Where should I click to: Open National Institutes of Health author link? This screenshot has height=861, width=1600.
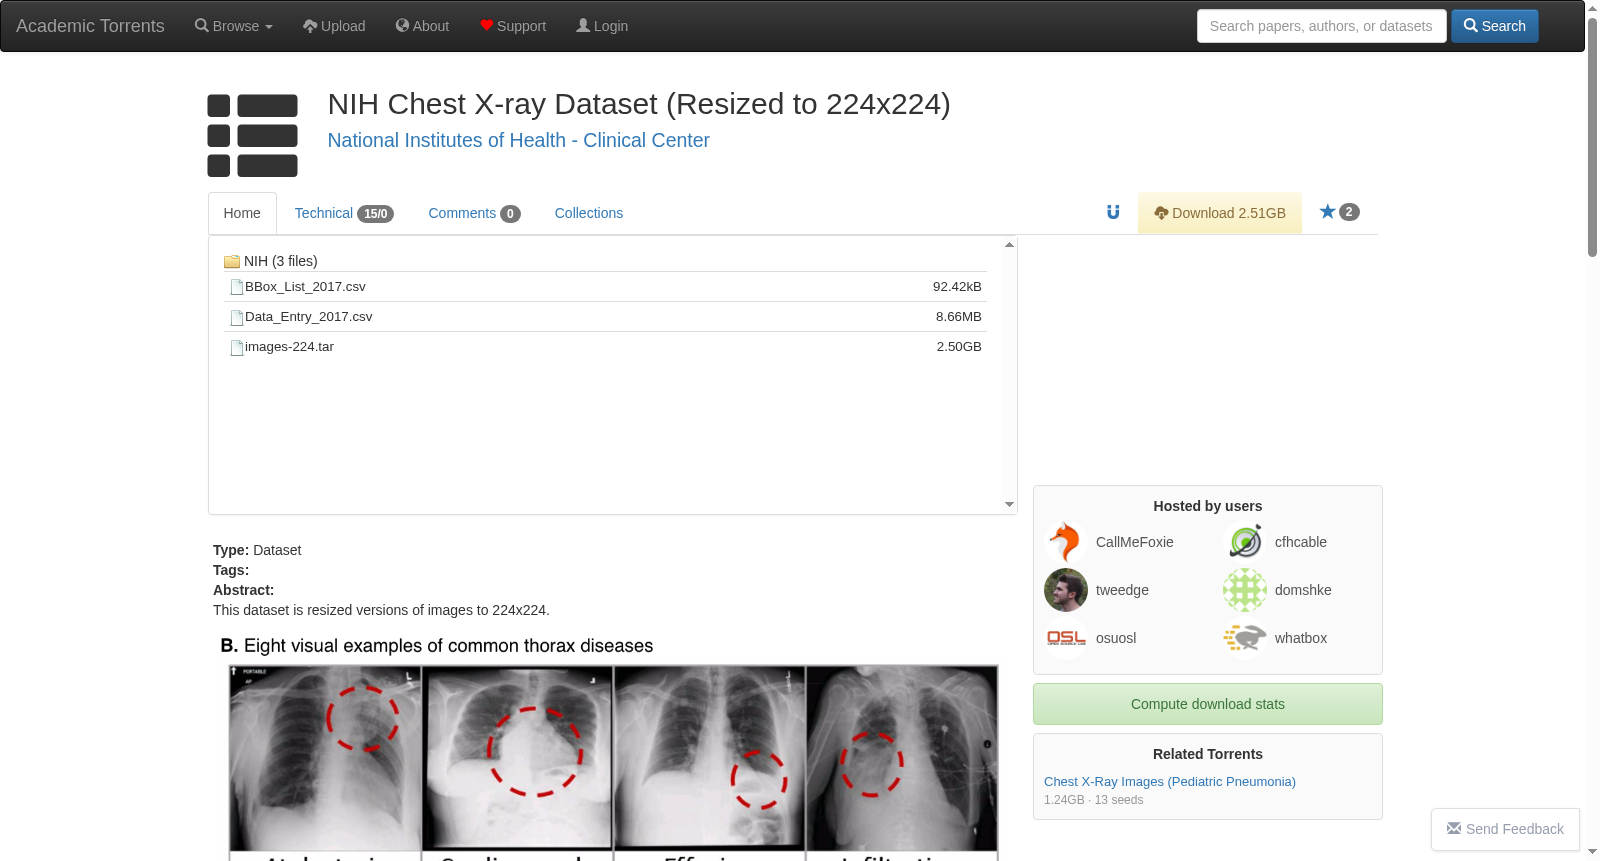(x=519, y=140)
